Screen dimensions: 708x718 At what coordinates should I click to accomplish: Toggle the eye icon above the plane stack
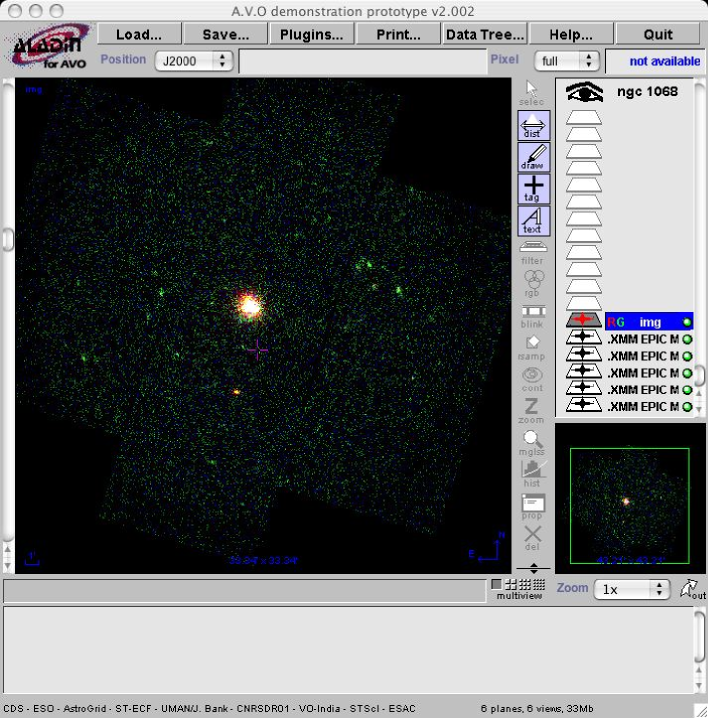tap(584, 92)
